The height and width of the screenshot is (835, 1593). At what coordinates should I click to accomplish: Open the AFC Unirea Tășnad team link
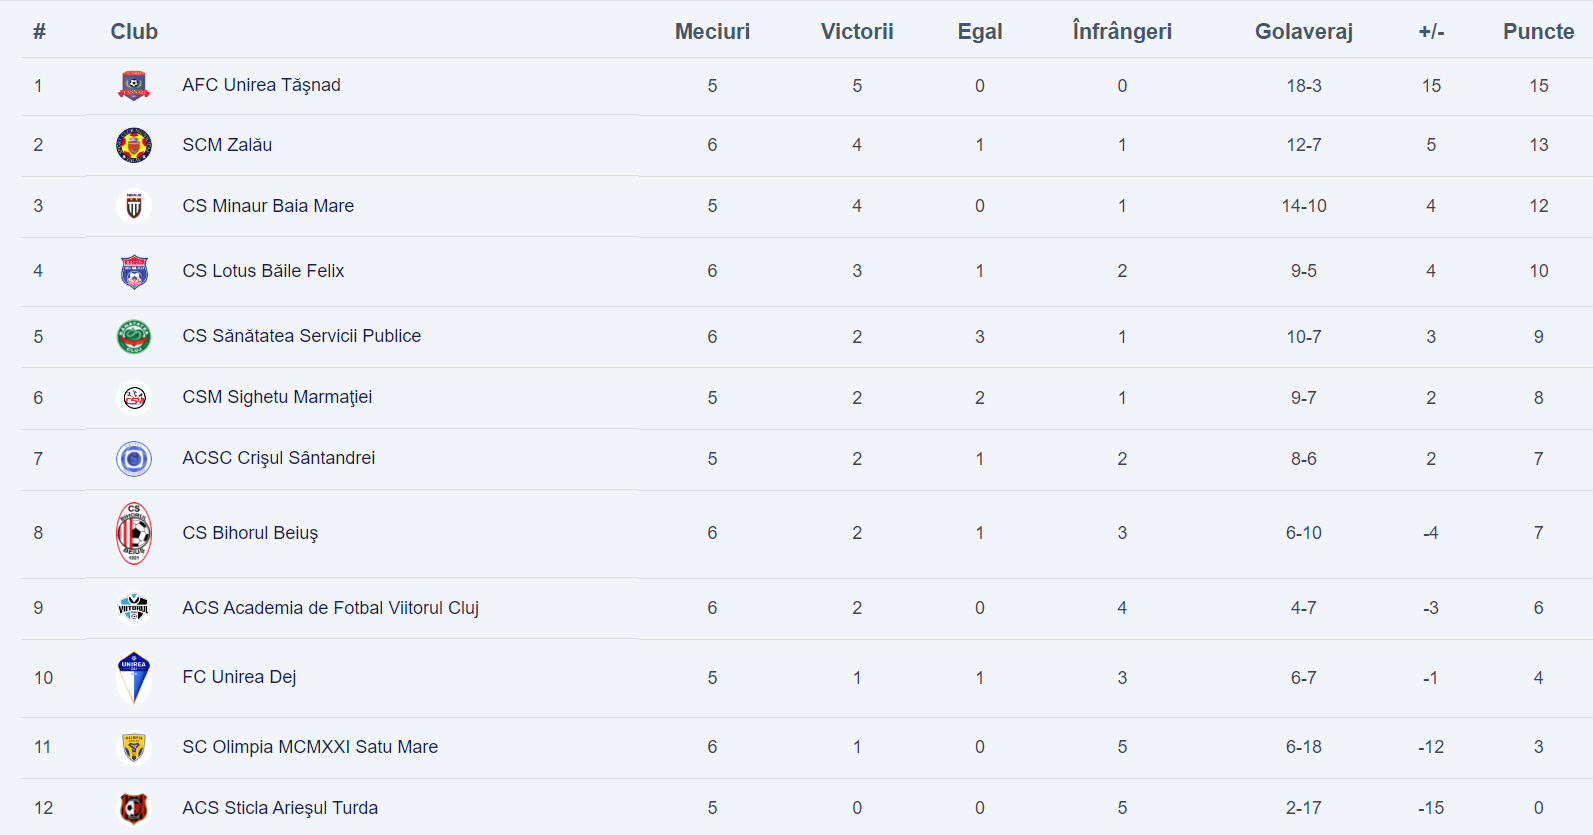pyautogui.click(x=261, y=85)
